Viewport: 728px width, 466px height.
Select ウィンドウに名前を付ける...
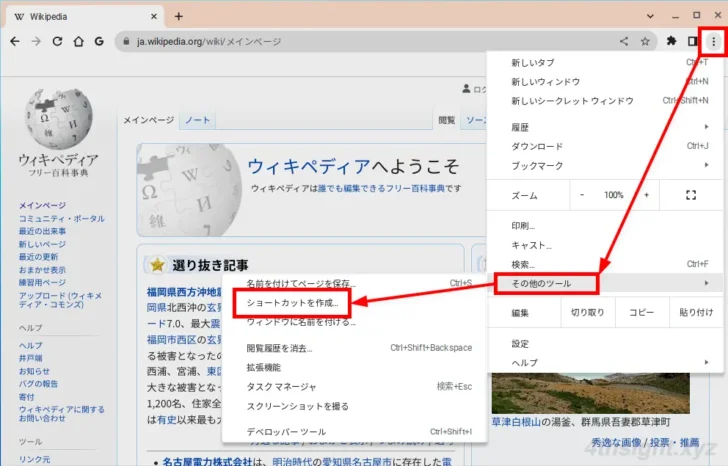click(x=355, y=322)
